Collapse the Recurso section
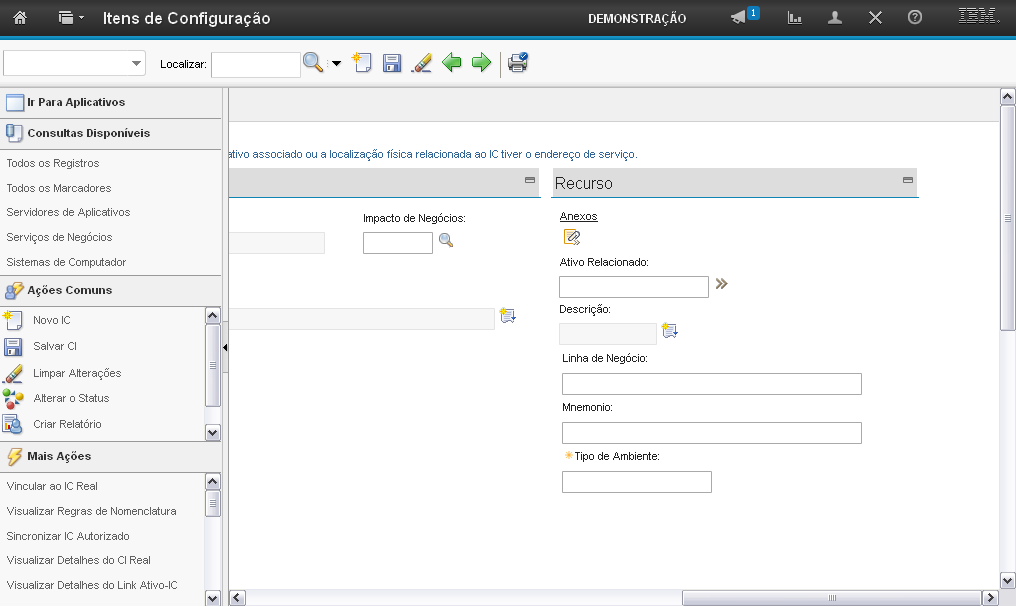Image resolution: width=1016 pixels, height=607 pixels. (907, 181)
